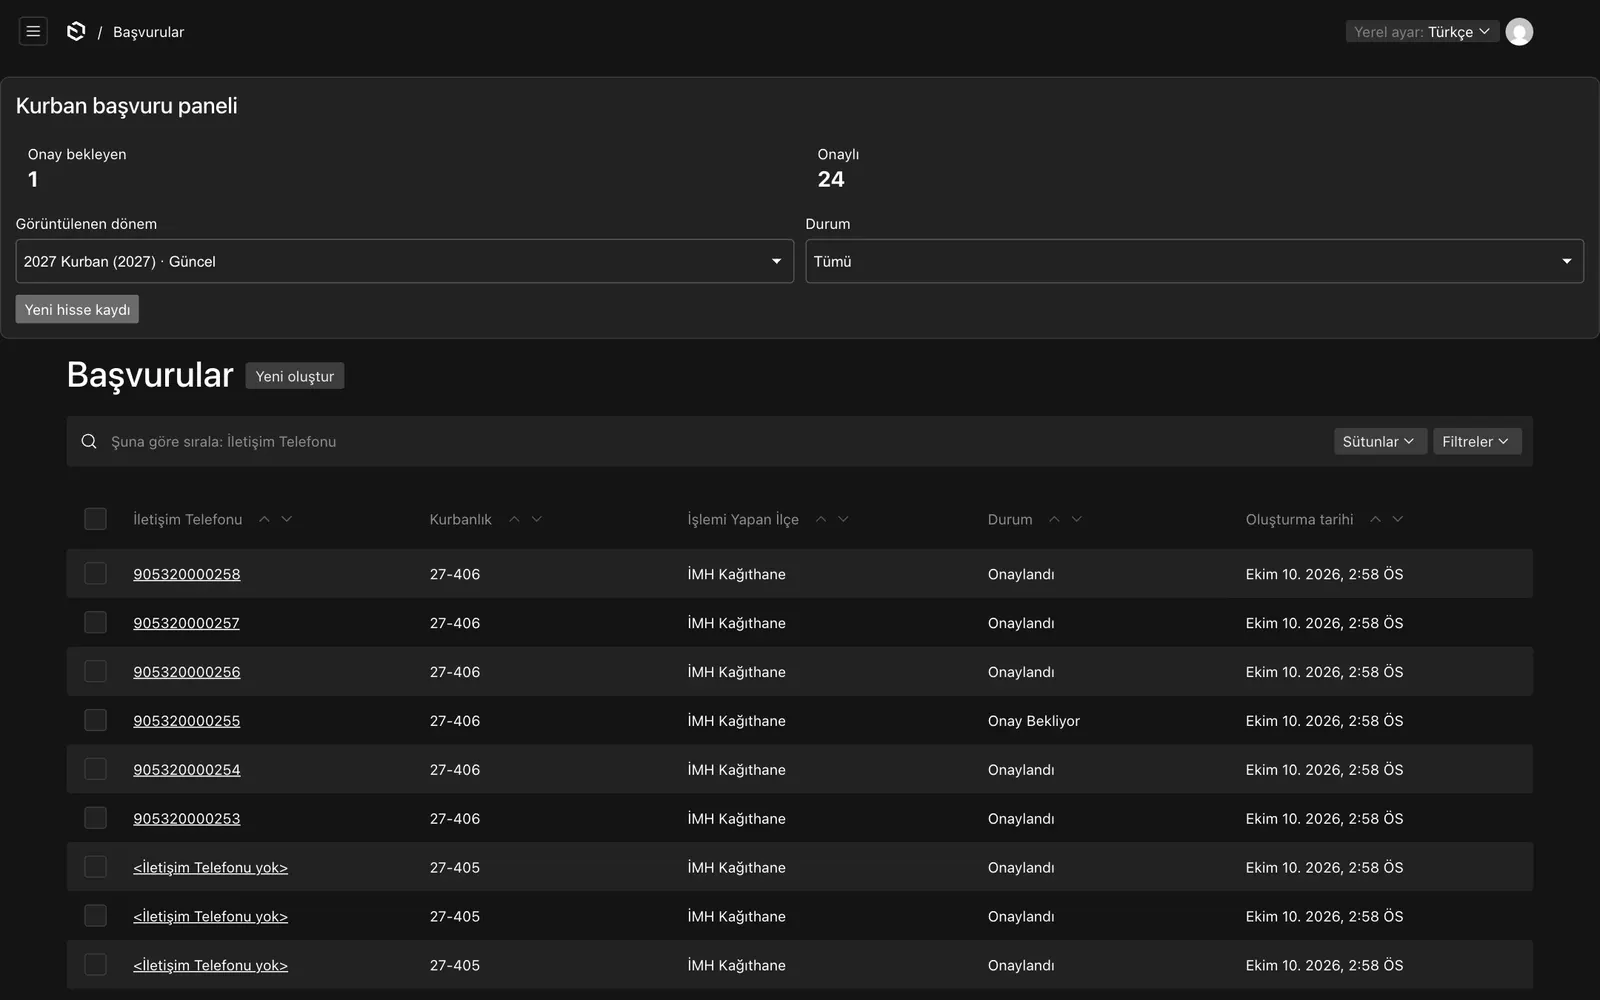Expand the Filtreler menu

(1477, 441)
